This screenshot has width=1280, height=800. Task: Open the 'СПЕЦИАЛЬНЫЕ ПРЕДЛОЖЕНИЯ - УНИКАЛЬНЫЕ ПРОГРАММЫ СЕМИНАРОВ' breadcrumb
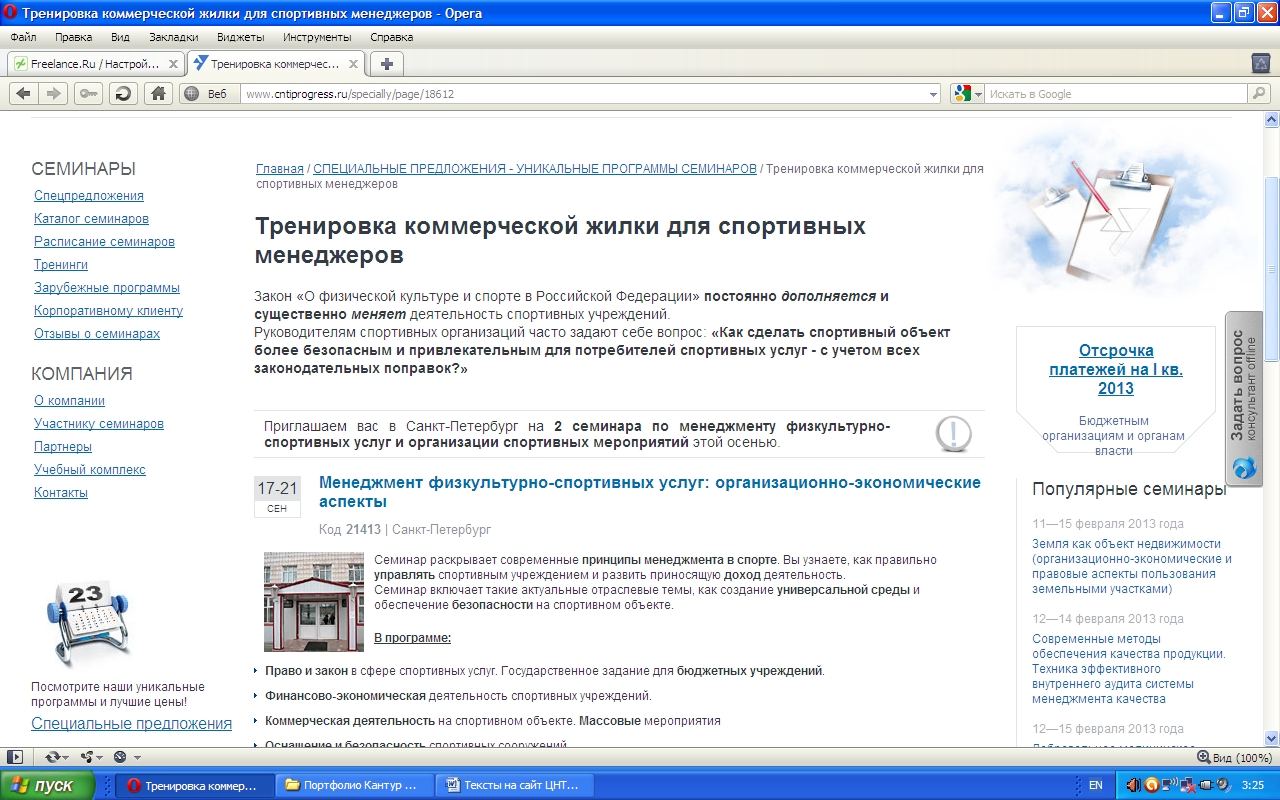pos(535,169)
